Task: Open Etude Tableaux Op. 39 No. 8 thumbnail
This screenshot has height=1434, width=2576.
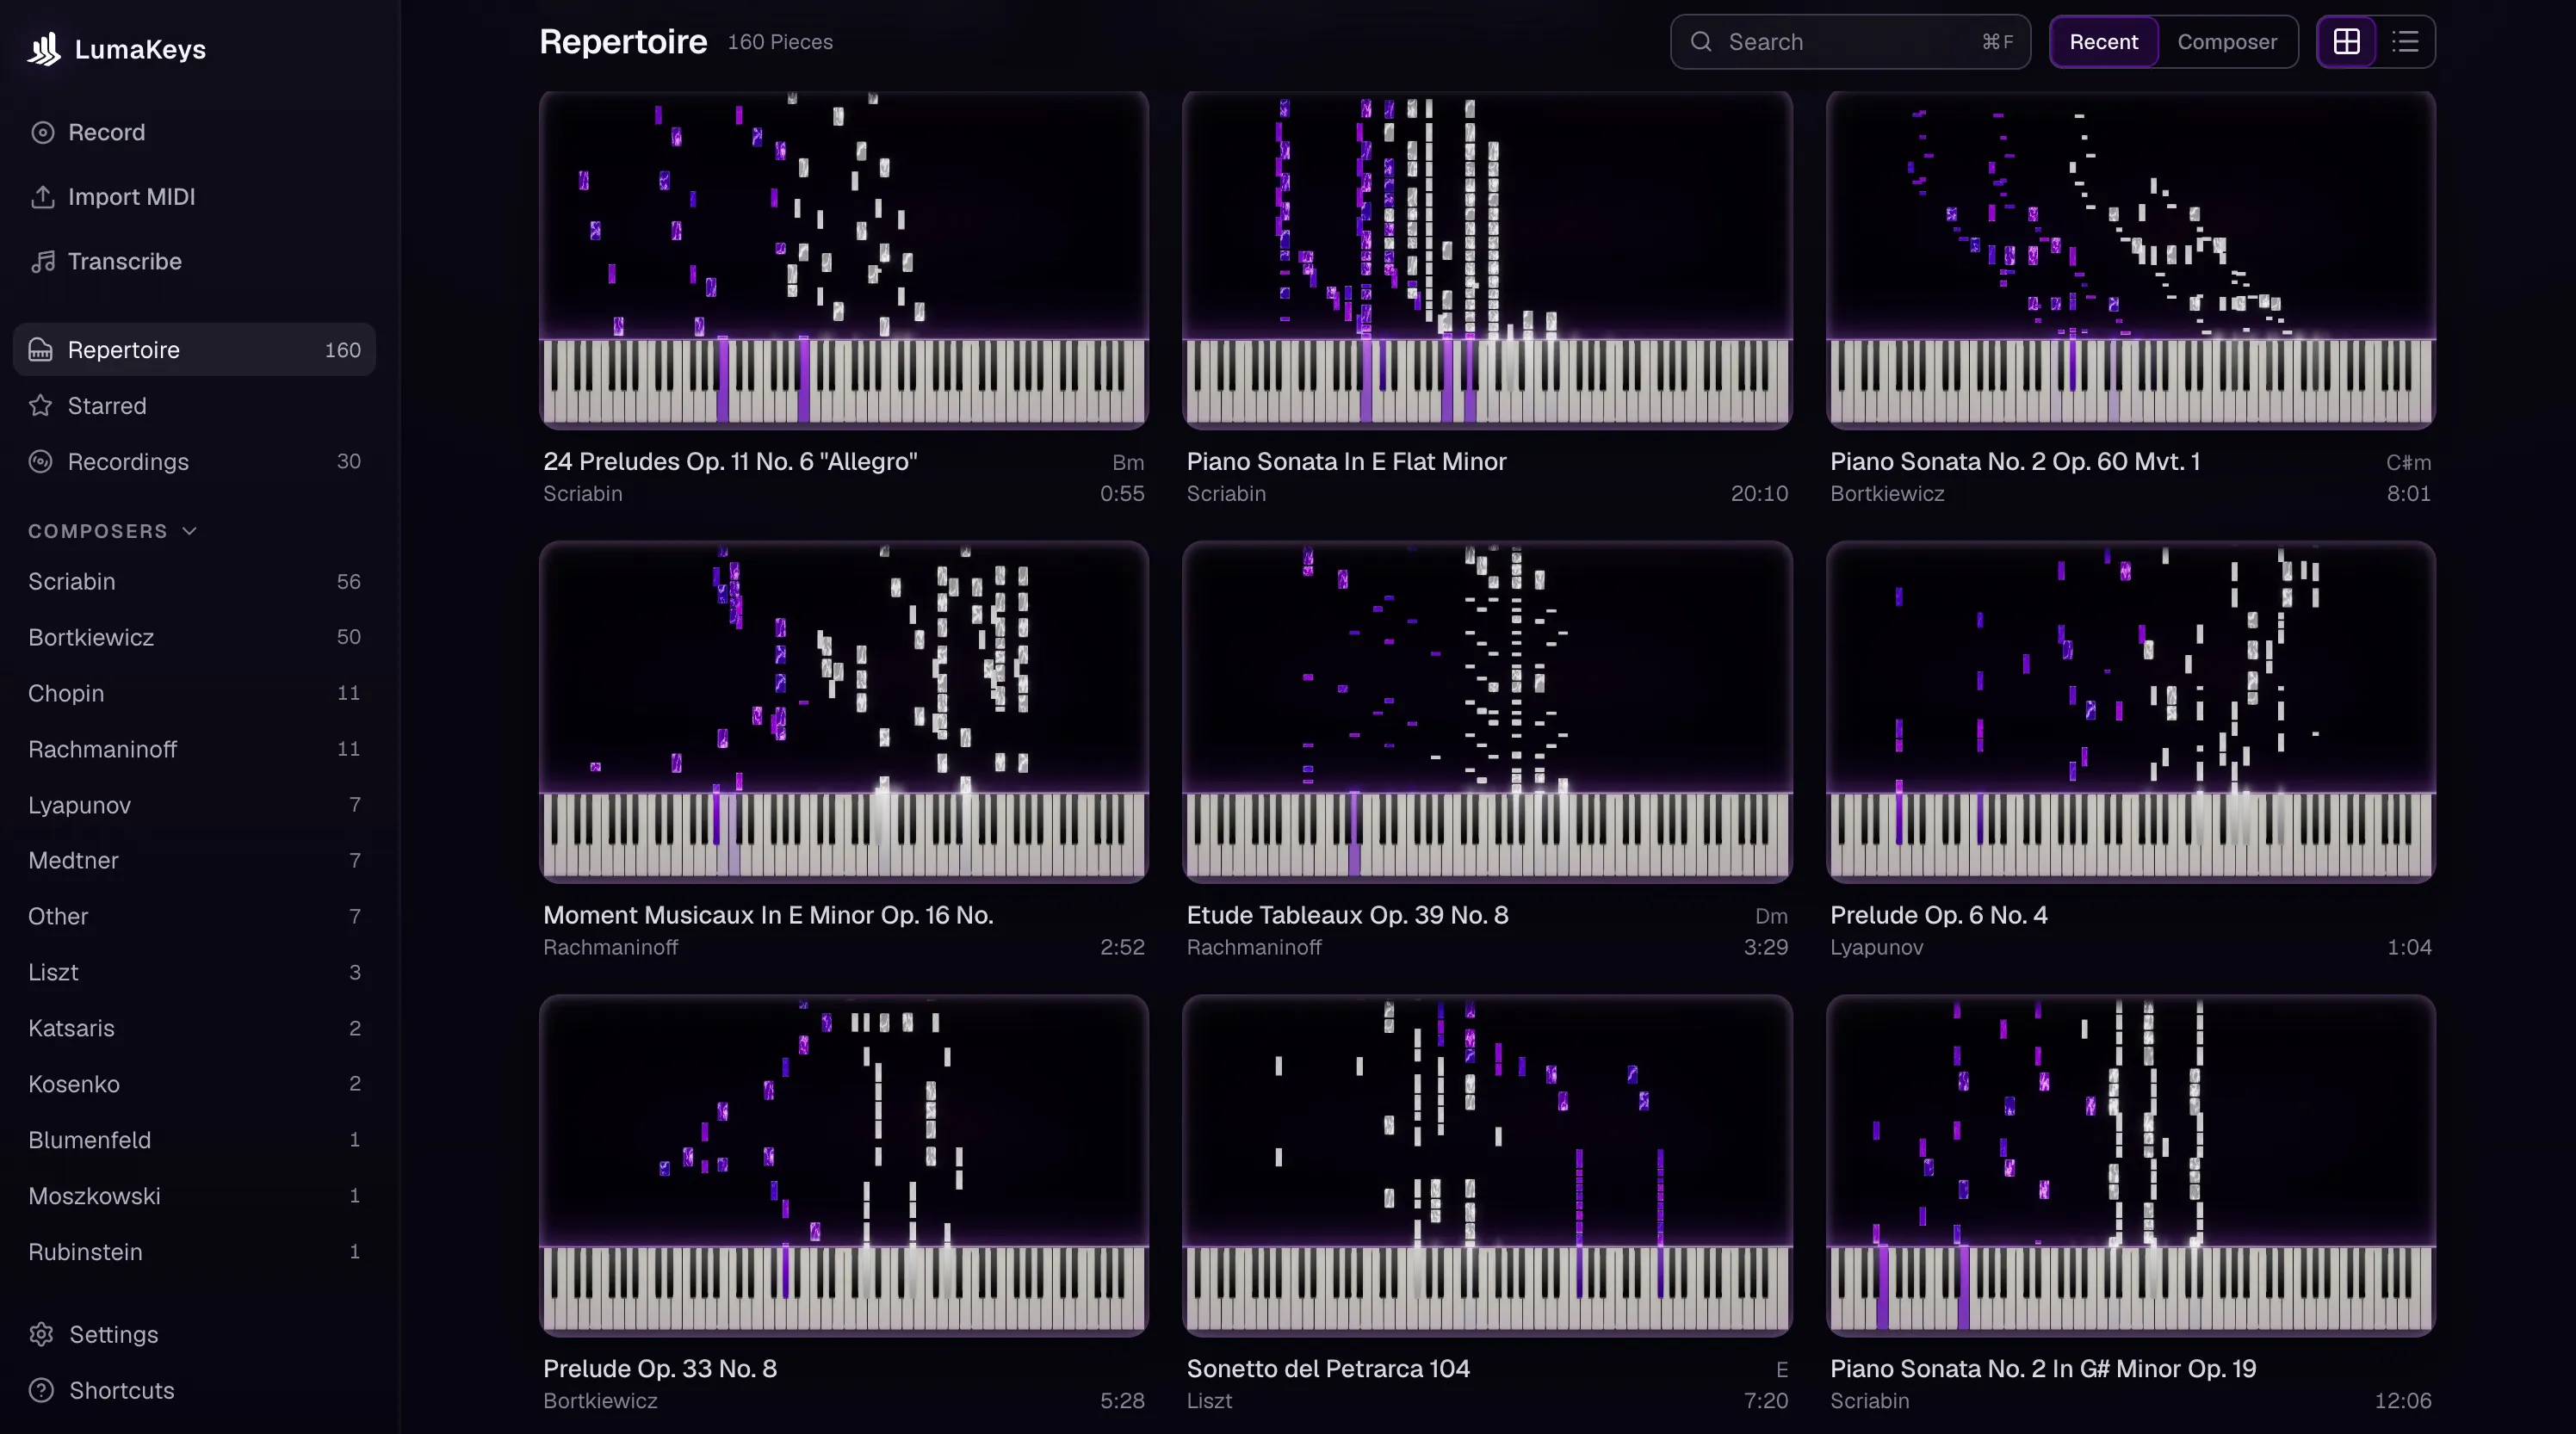Action: pyautogui.click(x=1487, y=712)
